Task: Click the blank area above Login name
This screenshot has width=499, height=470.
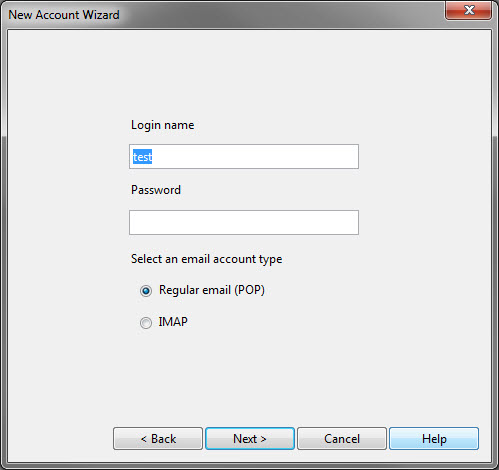Action: pyautogui.click(x=244, y=73)
